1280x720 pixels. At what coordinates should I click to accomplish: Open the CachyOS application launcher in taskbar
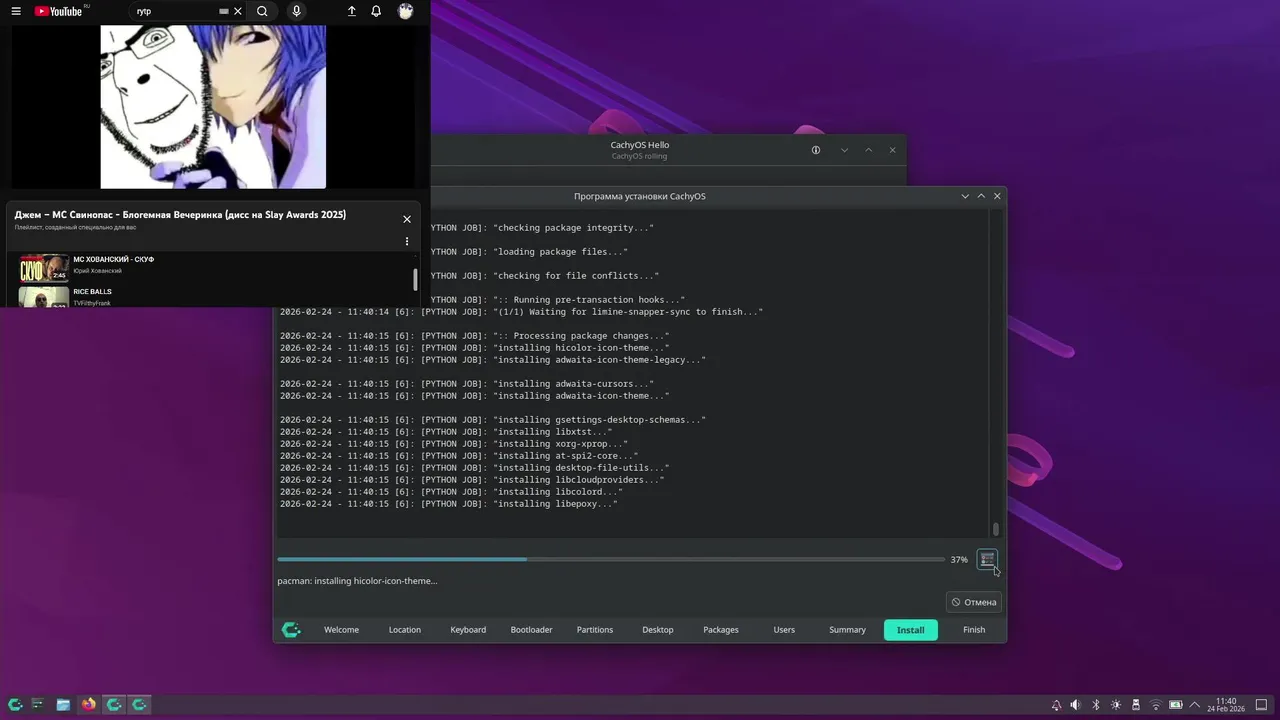pos(15,705)
